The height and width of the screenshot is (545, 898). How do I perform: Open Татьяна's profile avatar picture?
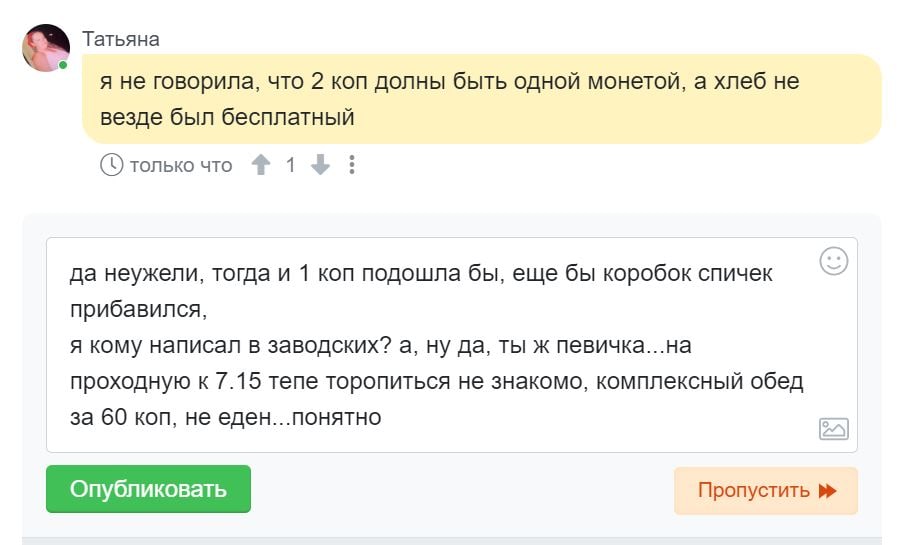coord(46,48)
